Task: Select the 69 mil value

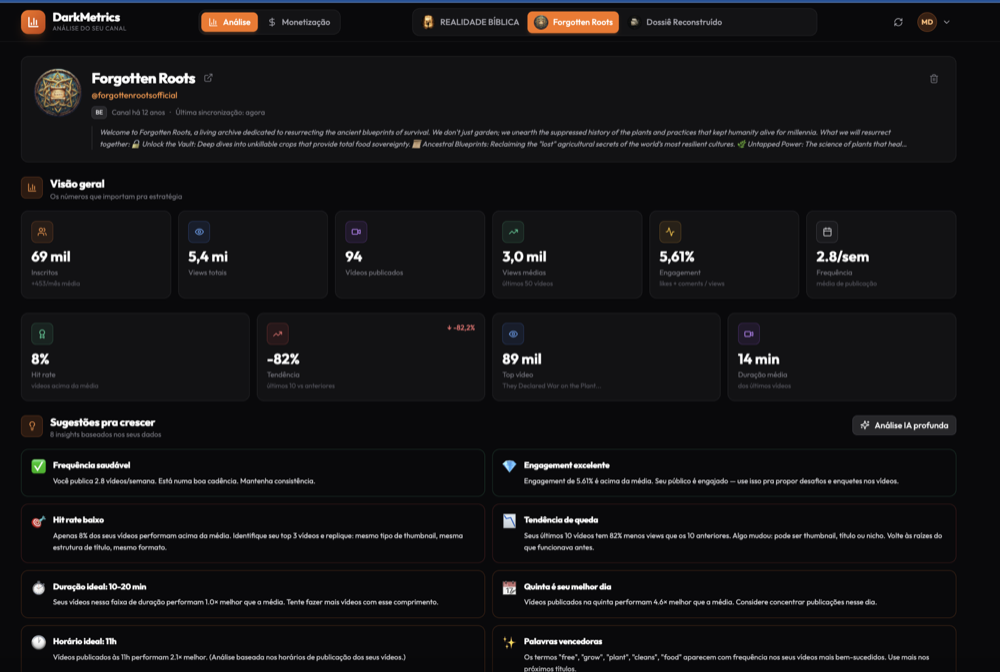Action: (51, 257)
